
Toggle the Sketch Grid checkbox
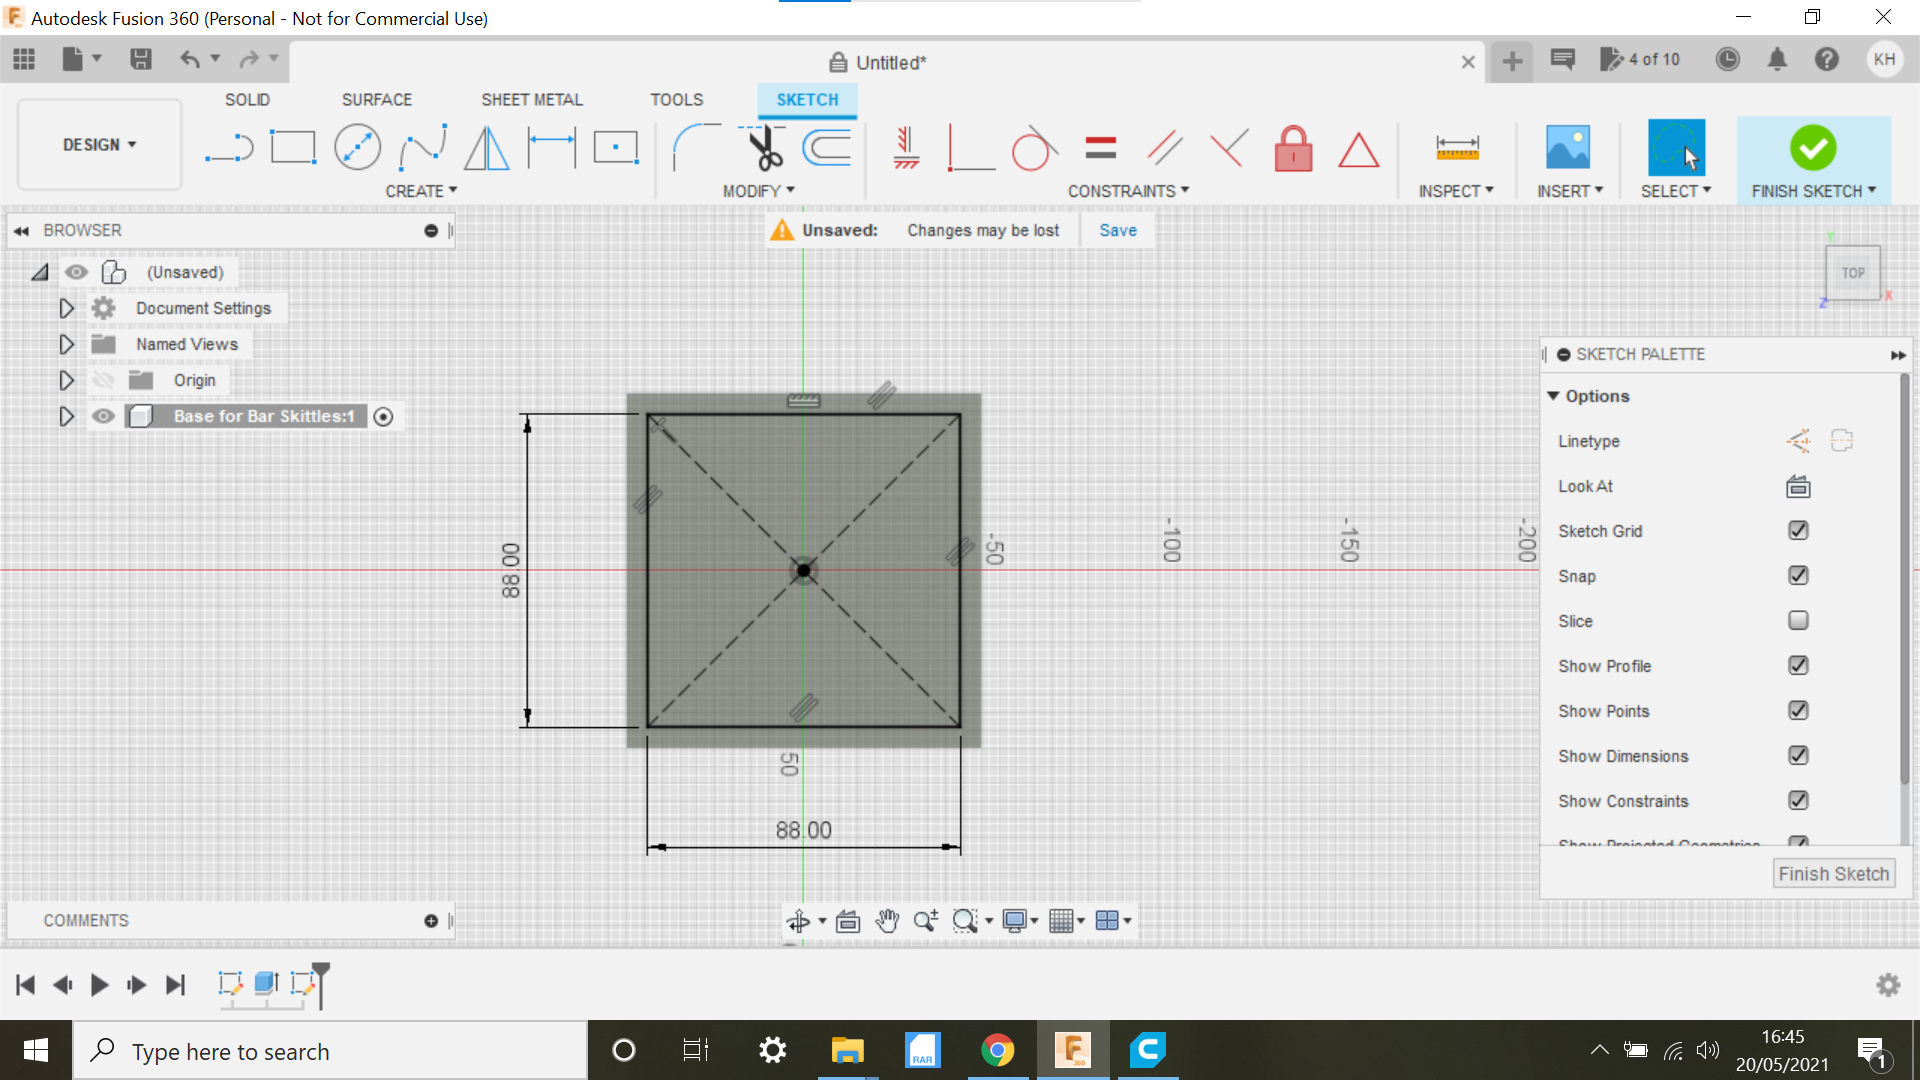1799,530
